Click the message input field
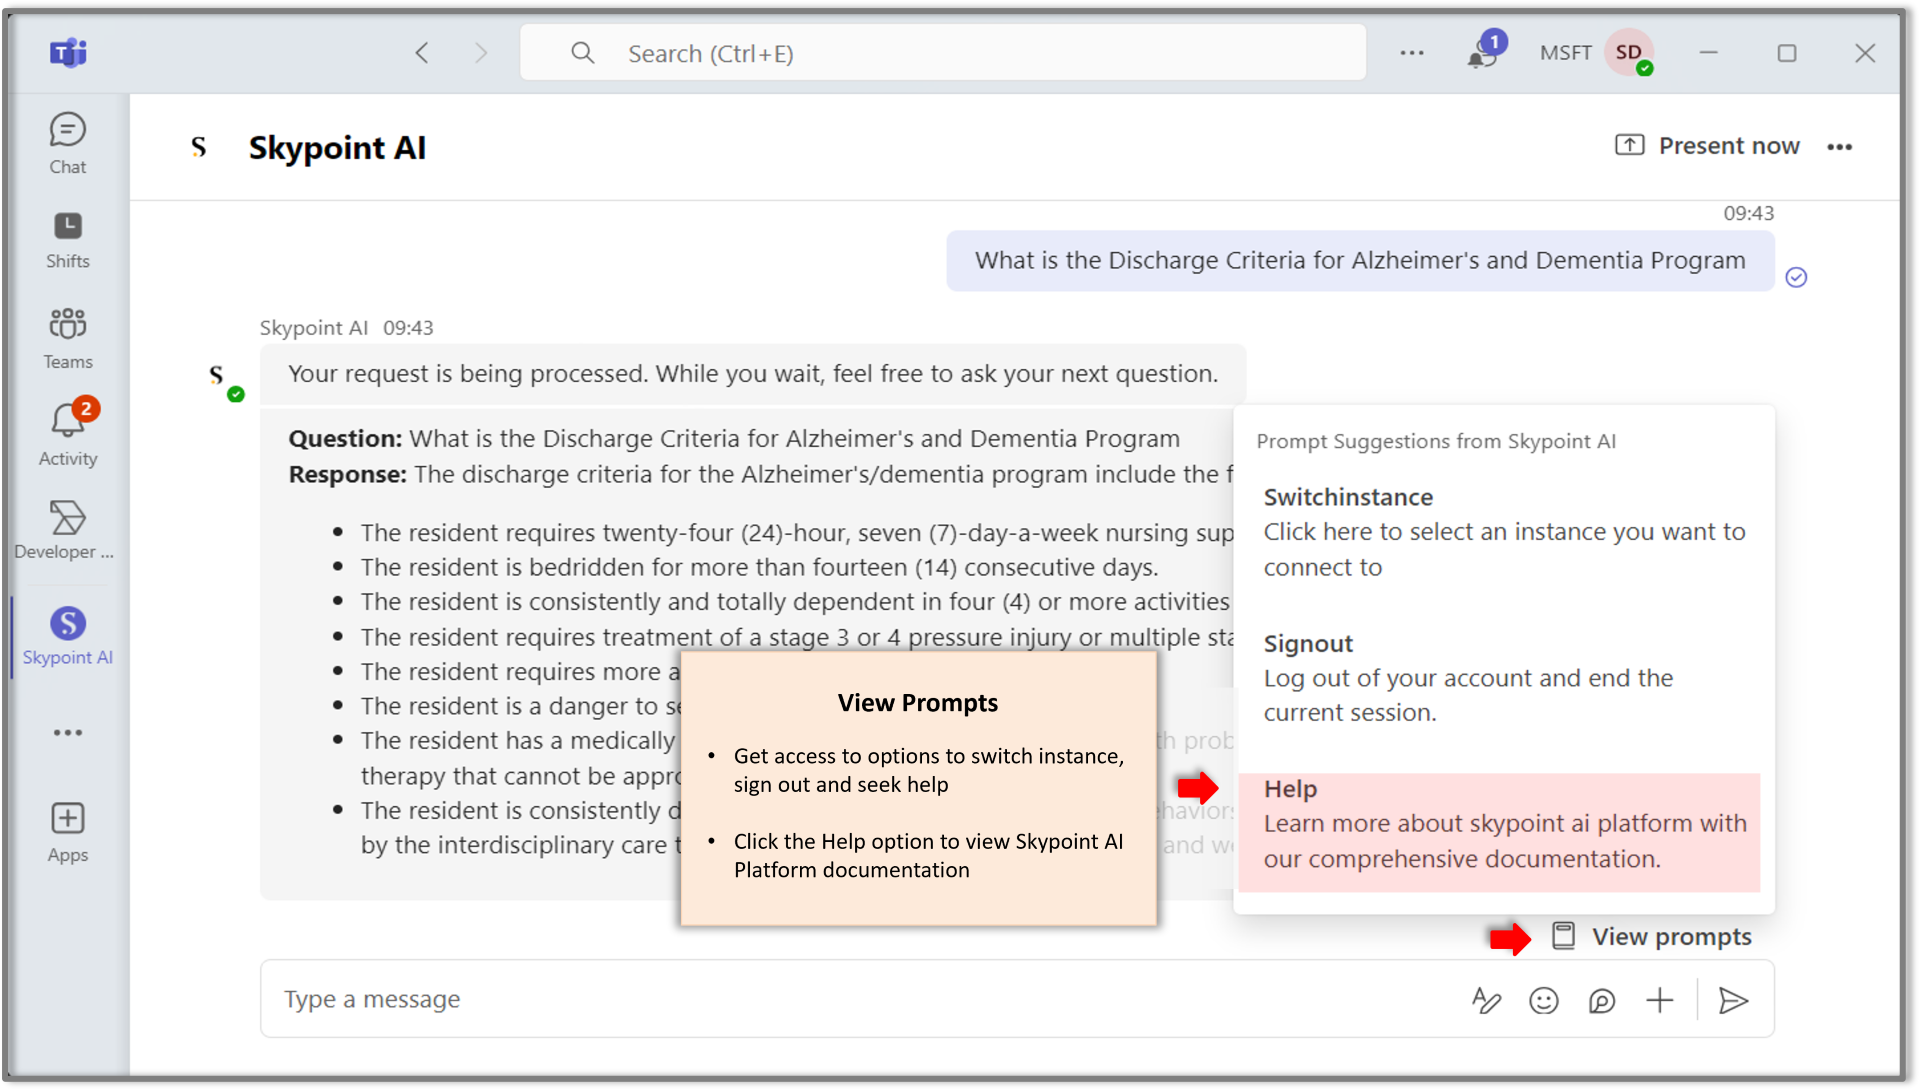This screenshot has width=1920, height=1090. (x=870, y=998)
